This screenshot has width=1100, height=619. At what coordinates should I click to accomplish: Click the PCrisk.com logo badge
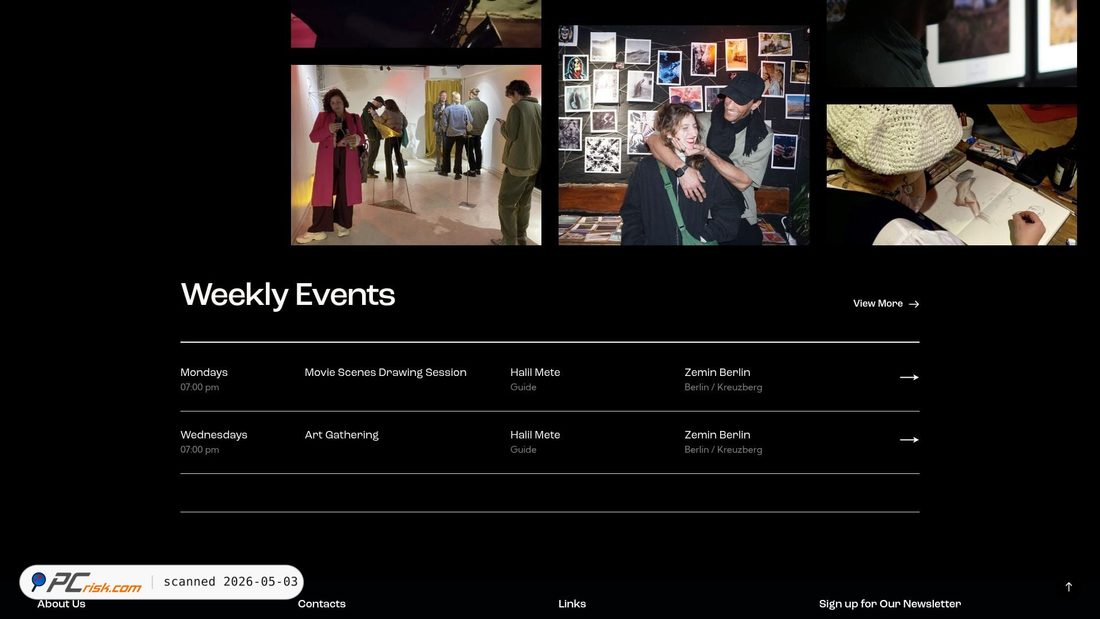coord(86,582)
